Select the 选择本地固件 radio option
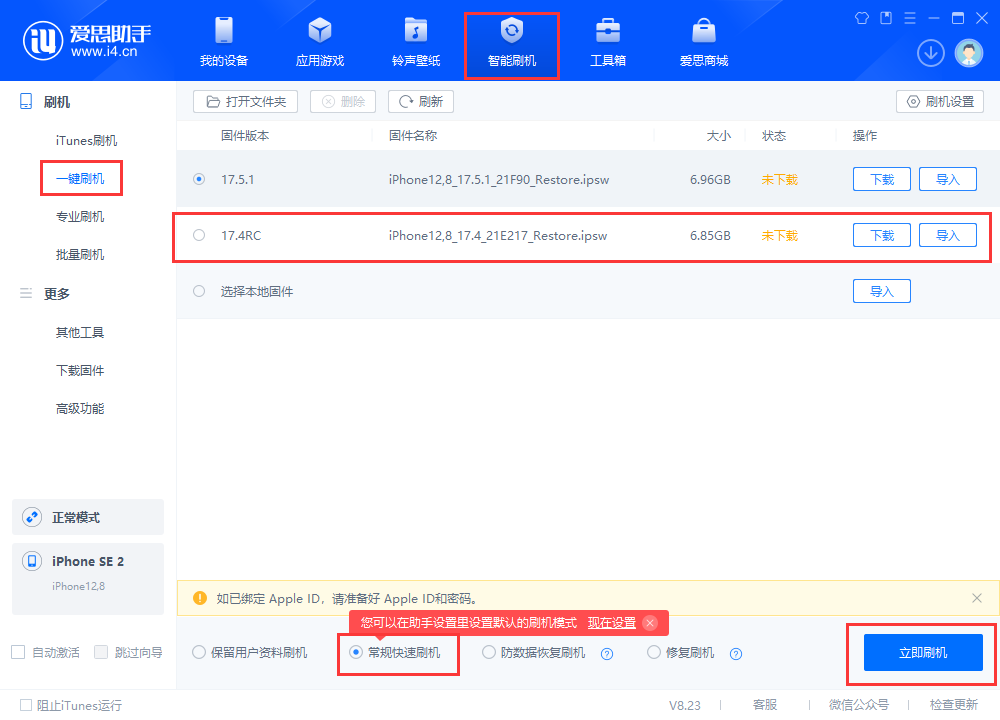 (x=199, y=291)
